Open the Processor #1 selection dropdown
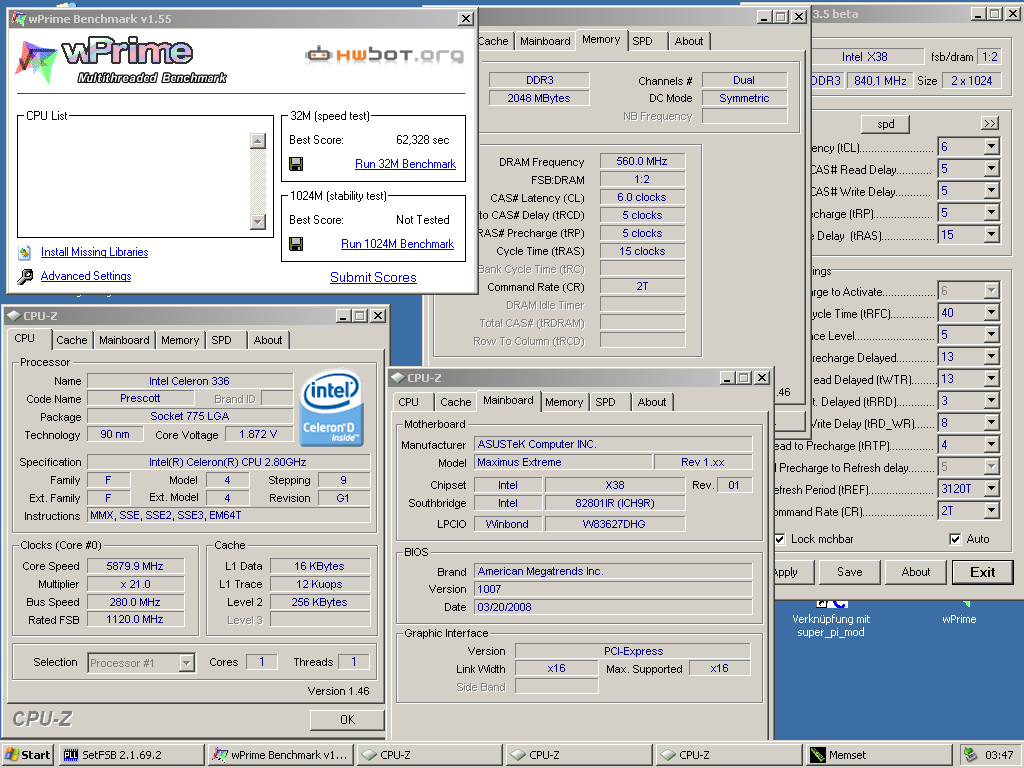 click(x=187, y=663)
